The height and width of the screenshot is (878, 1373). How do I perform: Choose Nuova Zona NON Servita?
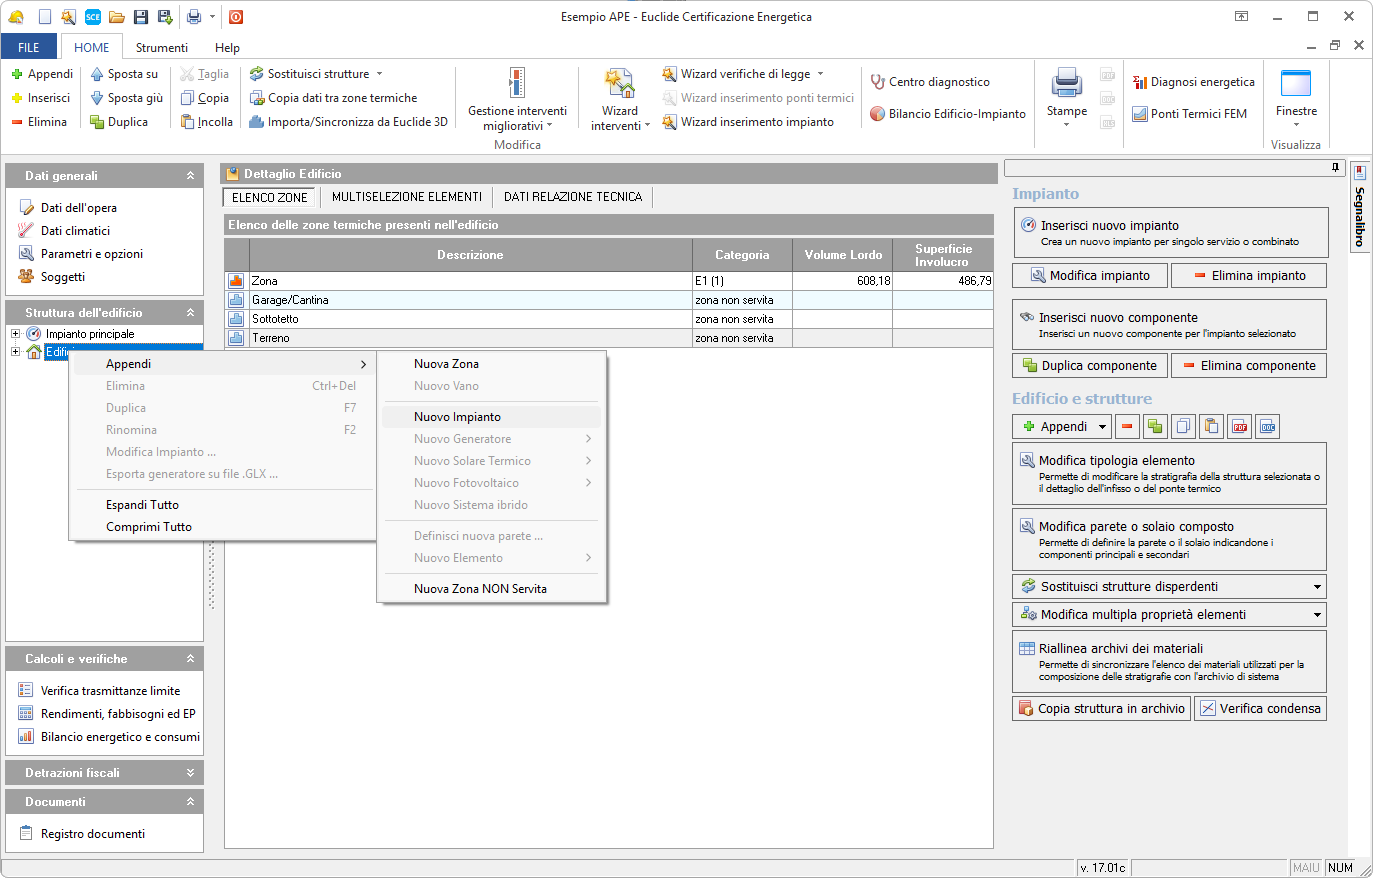point(480,589)
